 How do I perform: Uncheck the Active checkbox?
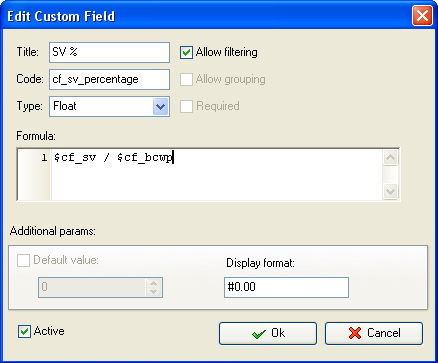(24, 332)
